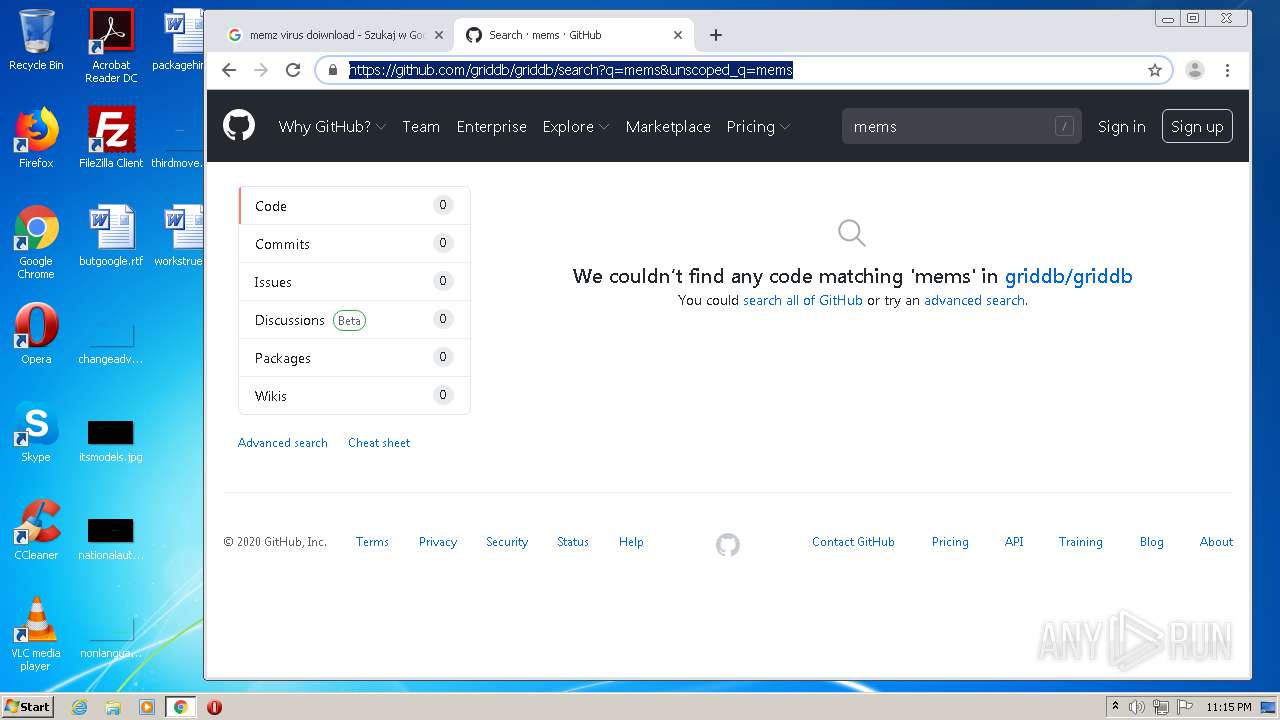Open the footer API link
1280x720 pixels.
(1014, 542)
